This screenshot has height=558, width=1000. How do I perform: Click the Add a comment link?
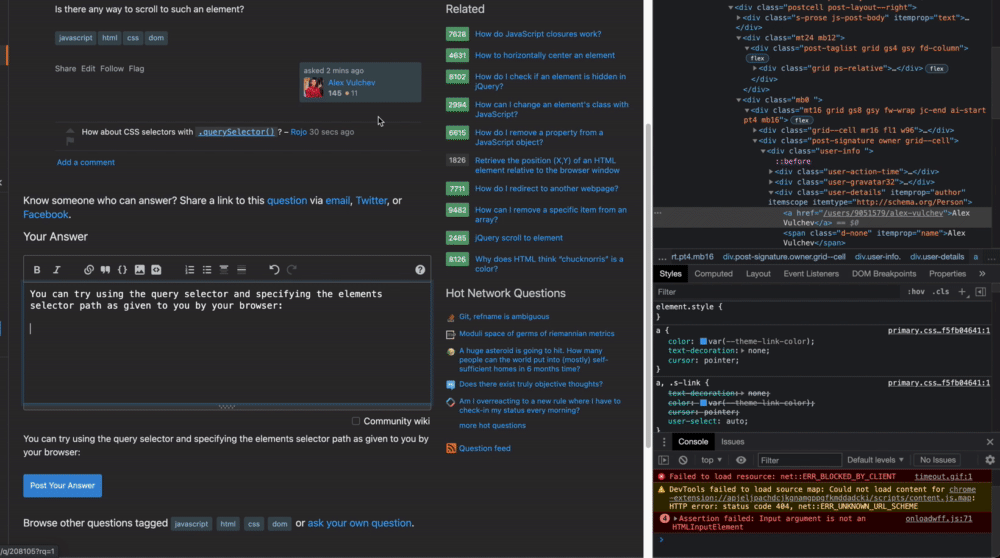click(x=85, y=163)
